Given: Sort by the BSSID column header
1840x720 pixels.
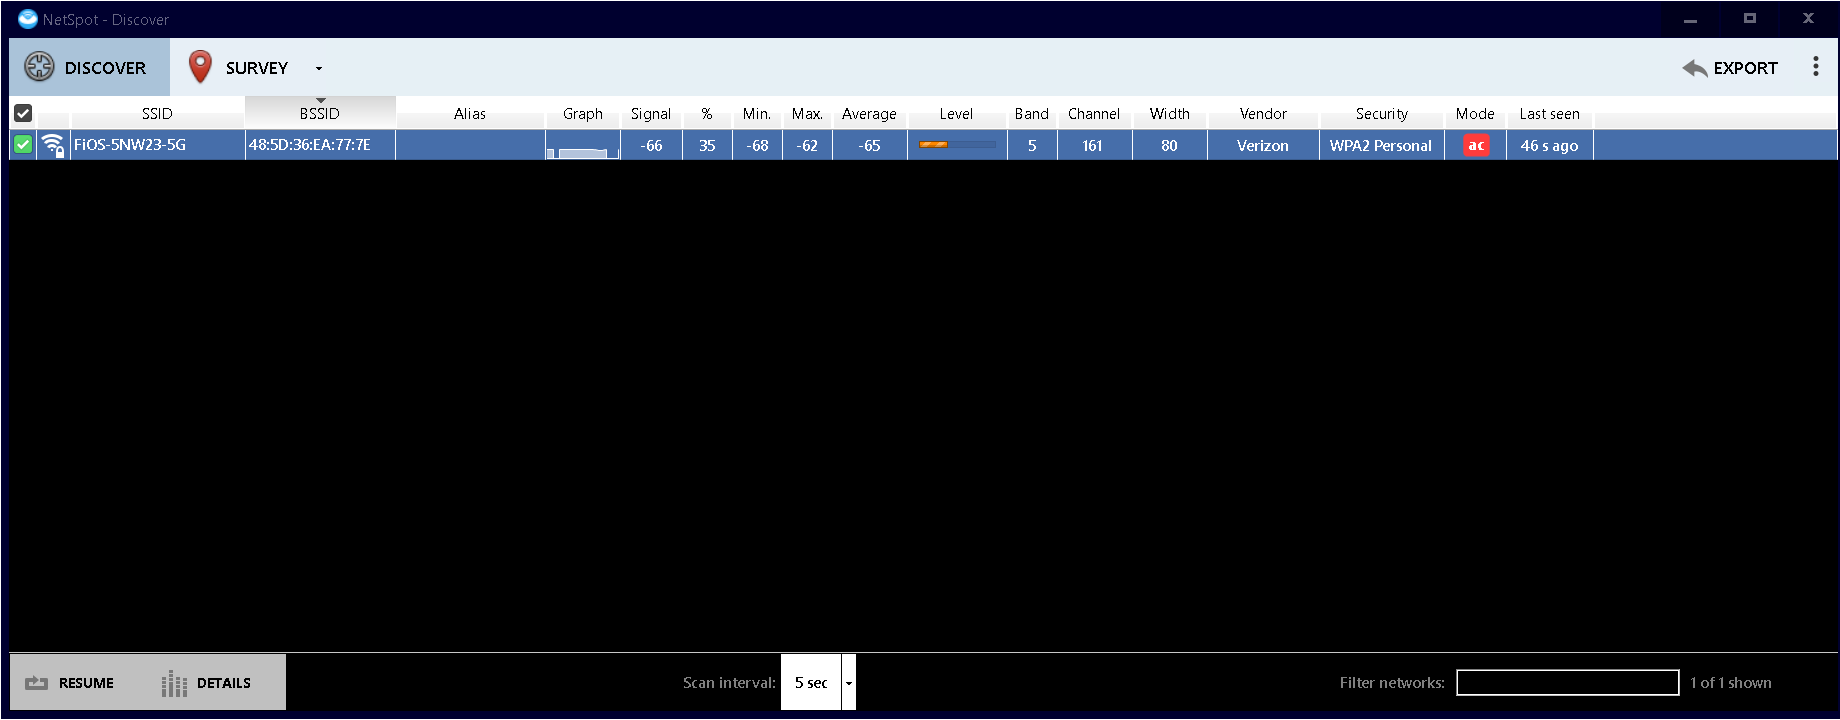Looking at the screenshot, I should point(320,114).
